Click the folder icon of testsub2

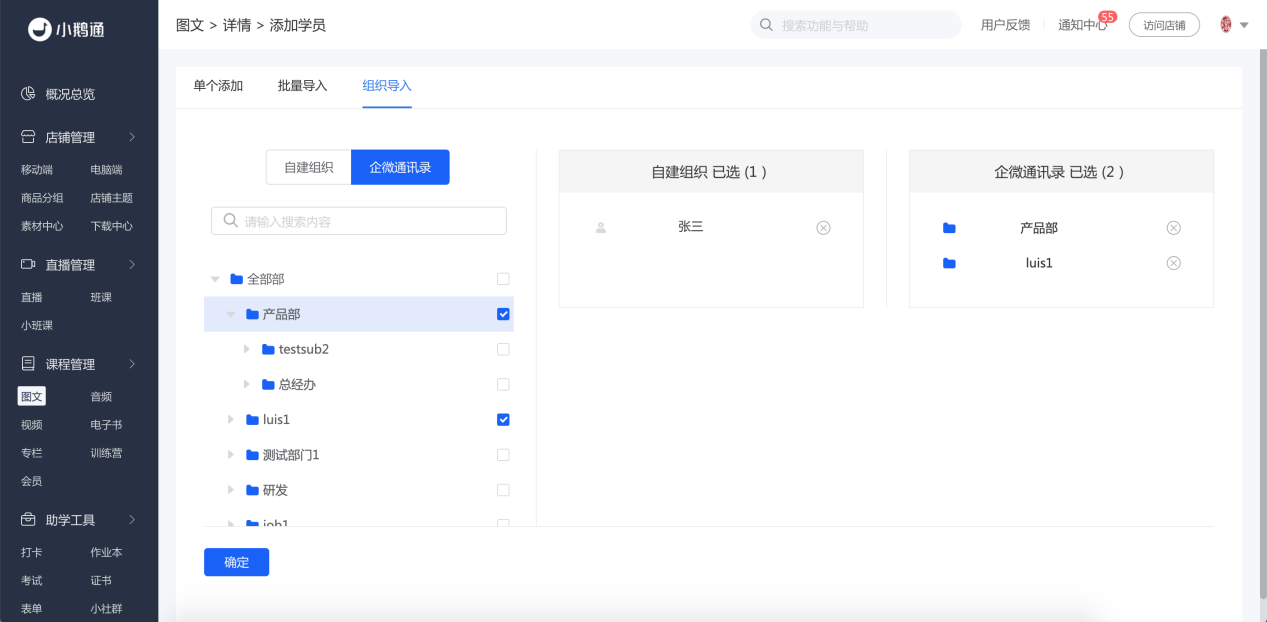tap(268, 349)
